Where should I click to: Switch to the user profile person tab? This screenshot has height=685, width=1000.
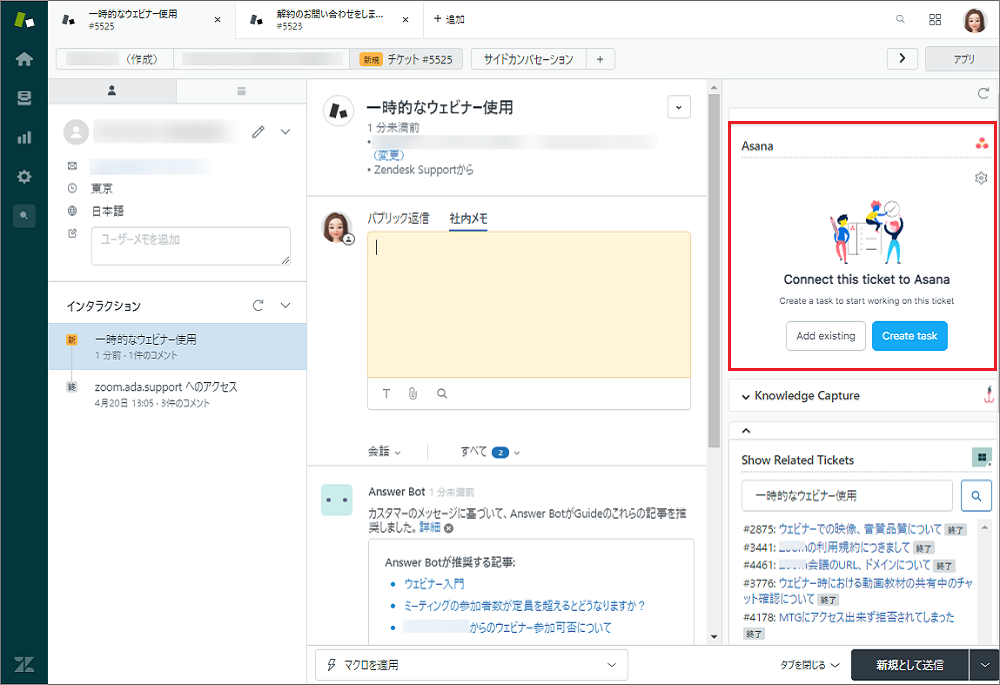pos(112,91)
